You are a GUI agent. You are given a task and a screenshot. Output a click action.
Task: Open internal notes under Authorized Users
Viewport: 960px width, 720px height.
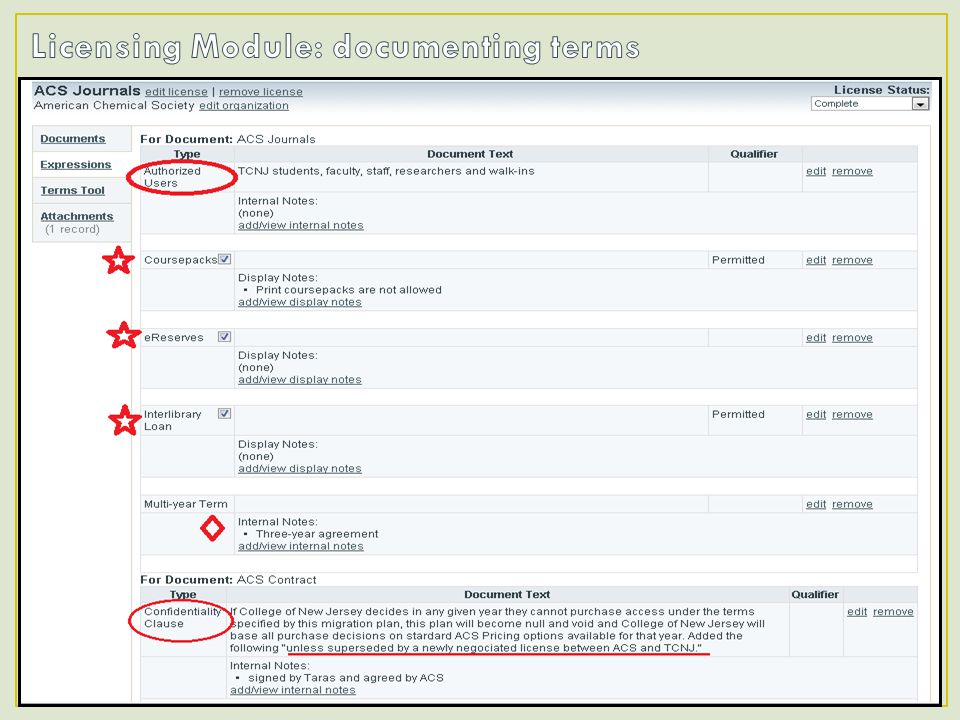point(301,225)
